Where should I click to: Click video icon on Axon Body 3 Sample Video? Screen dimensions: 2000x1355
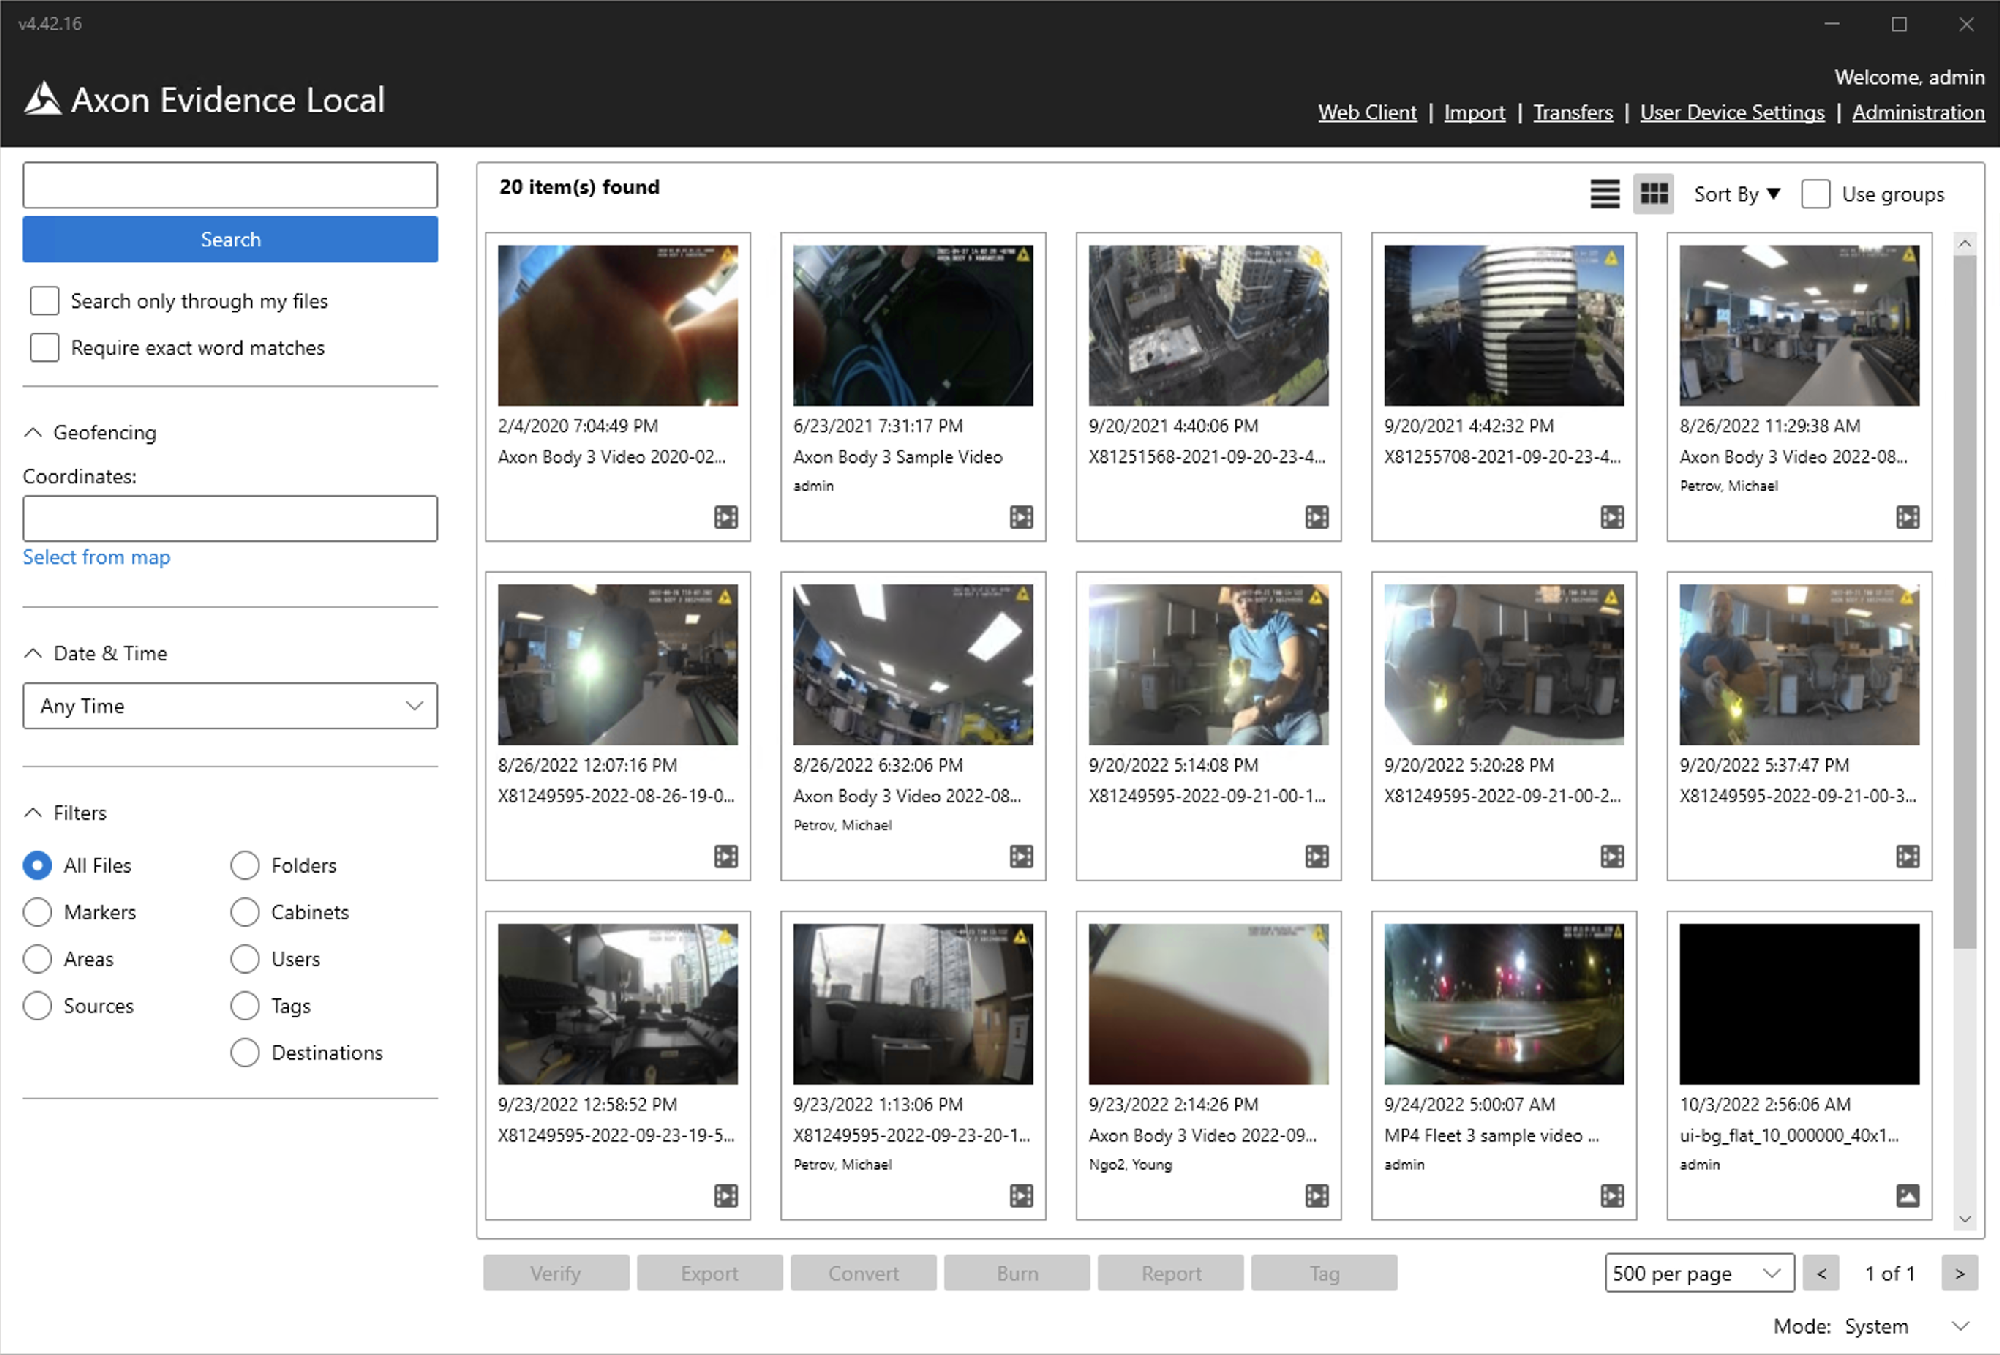1021,517
